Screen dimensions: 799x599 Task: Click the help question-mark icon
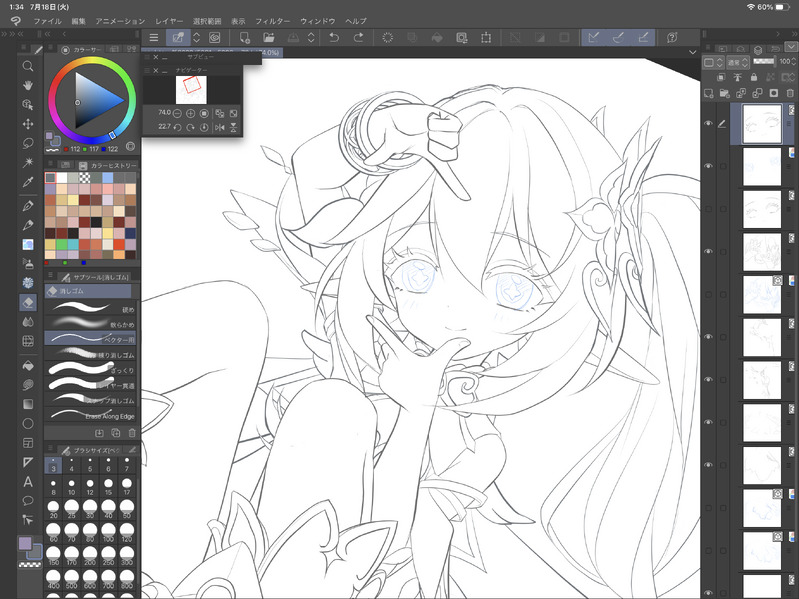coord(672,37)
